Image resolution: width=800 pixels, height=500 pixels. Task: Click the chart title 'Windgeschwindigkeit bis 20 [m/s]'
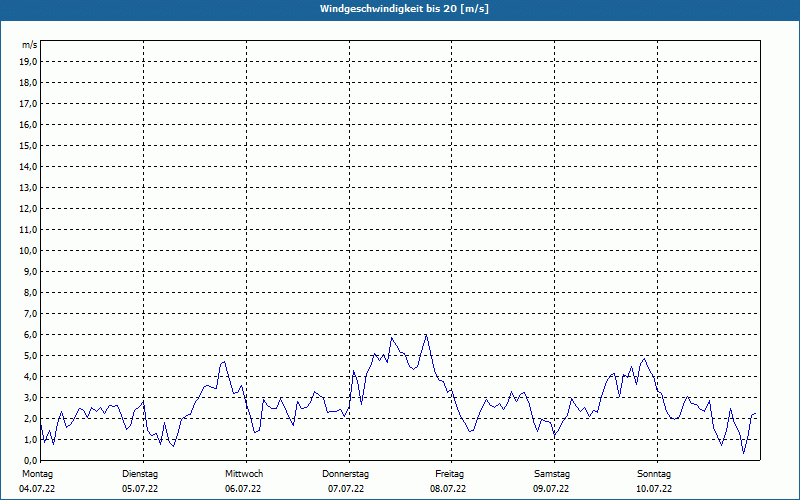point(404,9)
